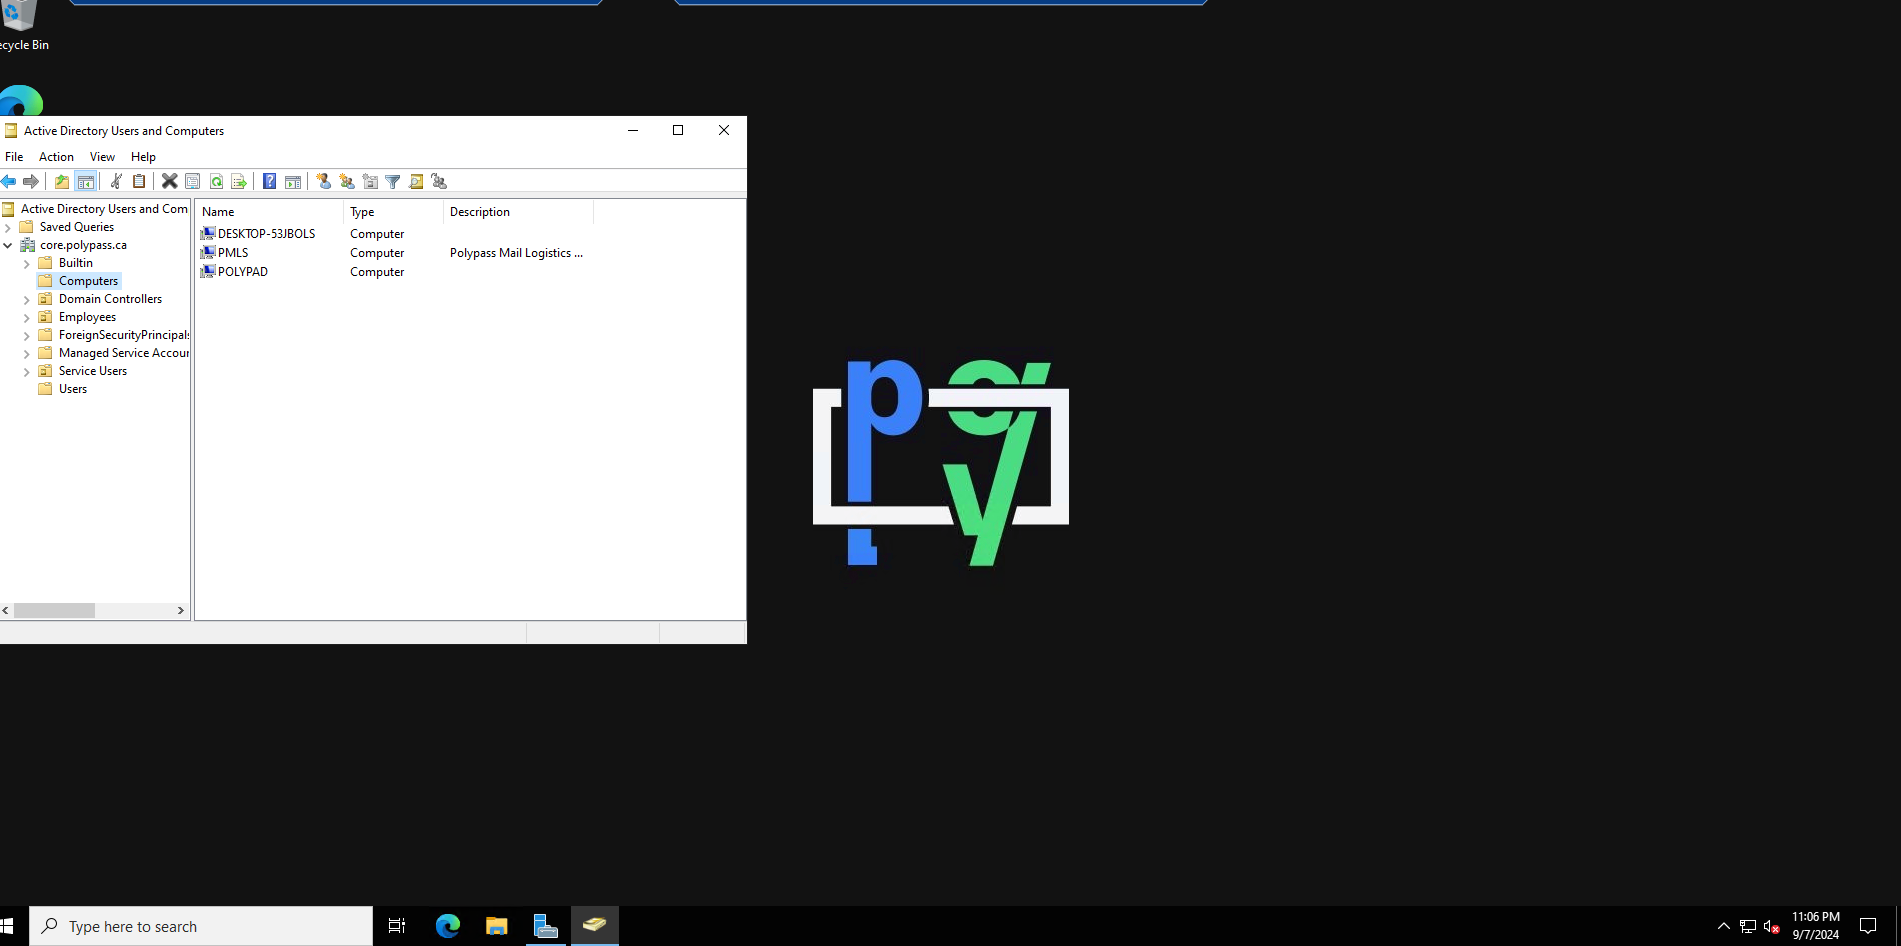This screenshot has height=946, width=1901.
Task: Click the Forward arrow toolbar icon
Action: coord(31,181)
